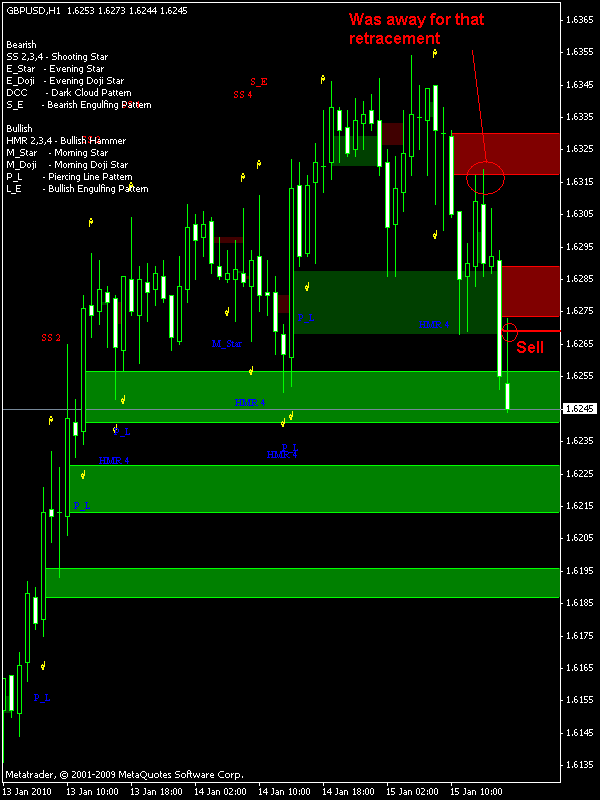
Task: Click the legend line 'P_L - Piercing Line Pattern'
Action: pos(70,177)
